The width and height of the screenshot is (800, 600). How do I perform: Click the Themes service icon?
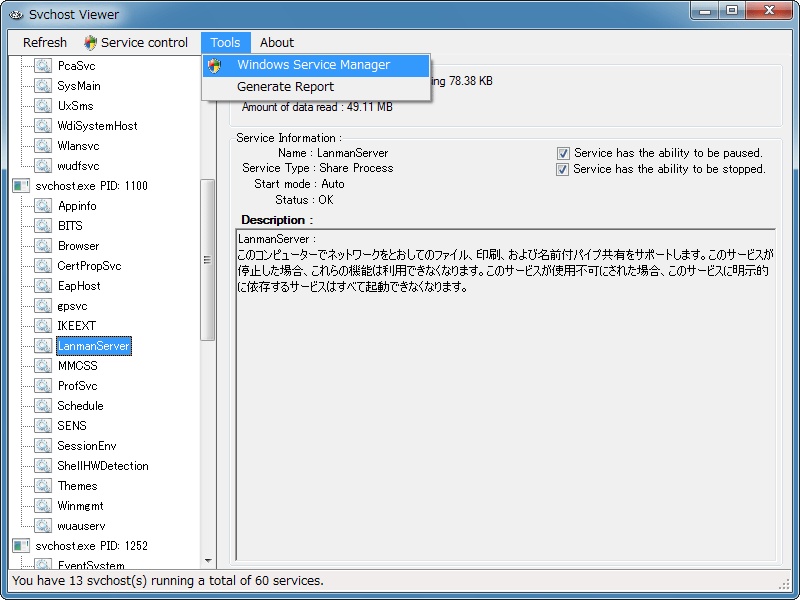pos(43,486)
